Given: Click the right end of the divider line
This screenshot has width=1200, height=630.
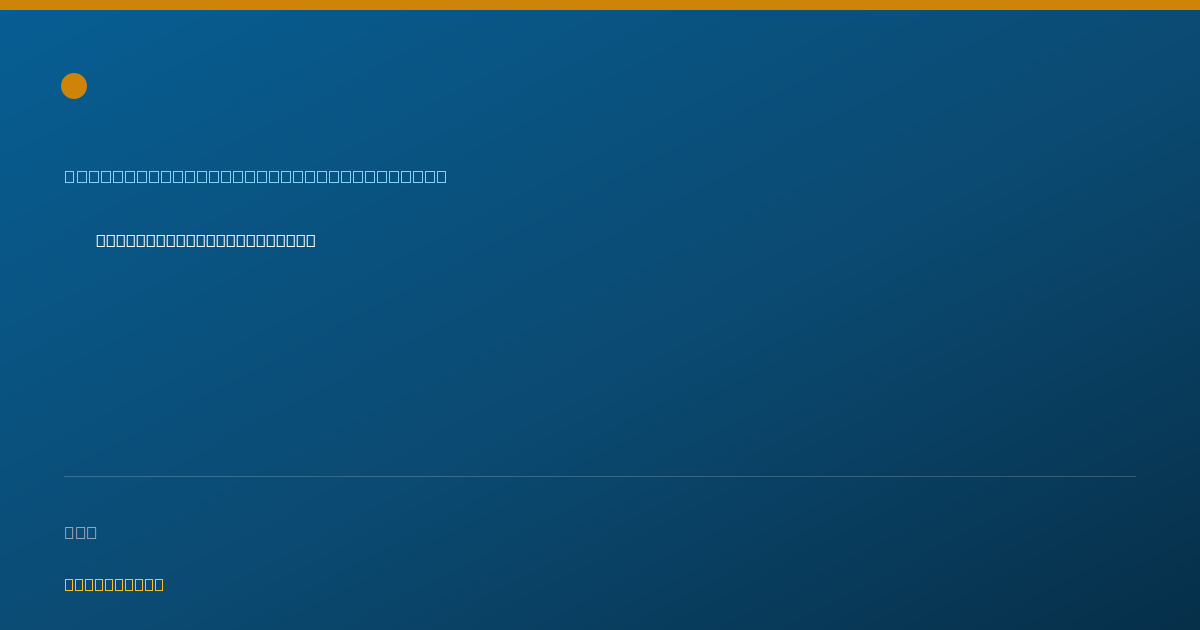Looking at the screenshot, I should [x=1134, y=476].
